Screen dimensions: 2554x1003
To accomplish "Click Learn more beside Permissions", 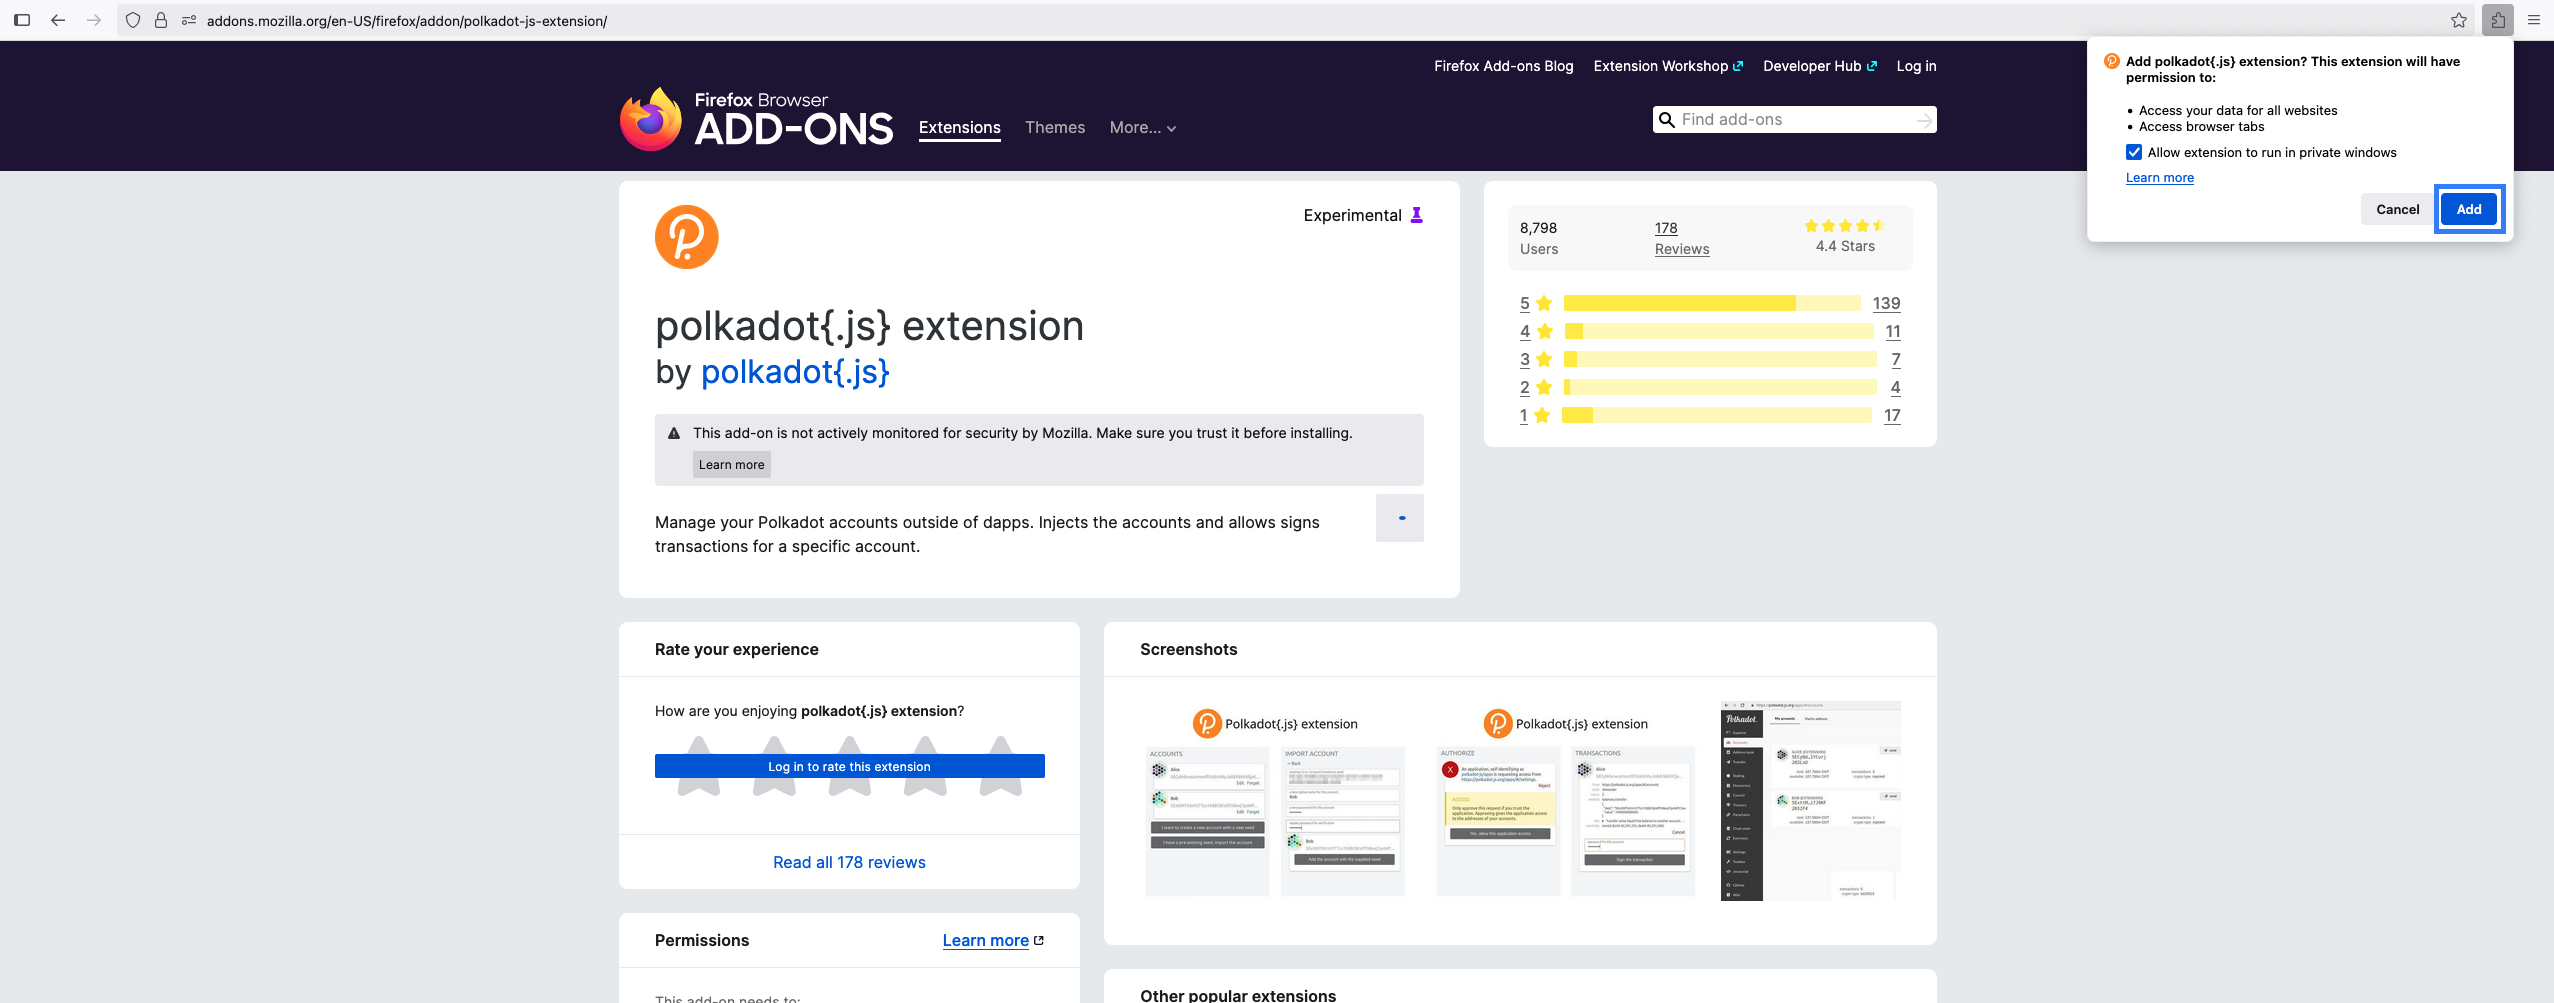I will point(993,941).
